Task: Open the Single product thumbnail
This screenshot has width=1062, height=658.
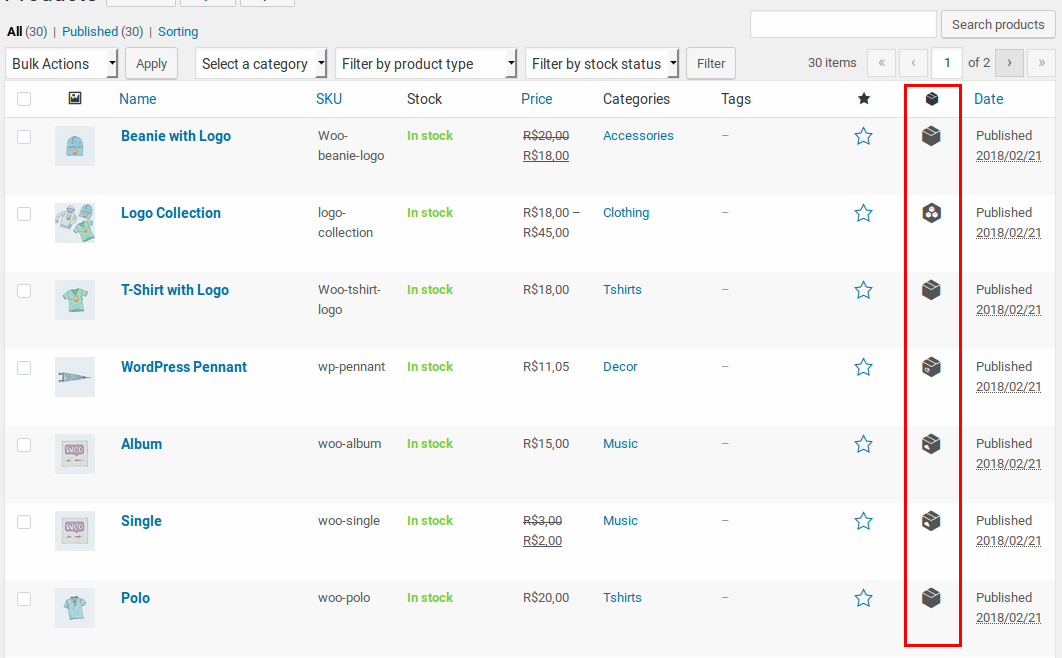Action: click(75, 531)
